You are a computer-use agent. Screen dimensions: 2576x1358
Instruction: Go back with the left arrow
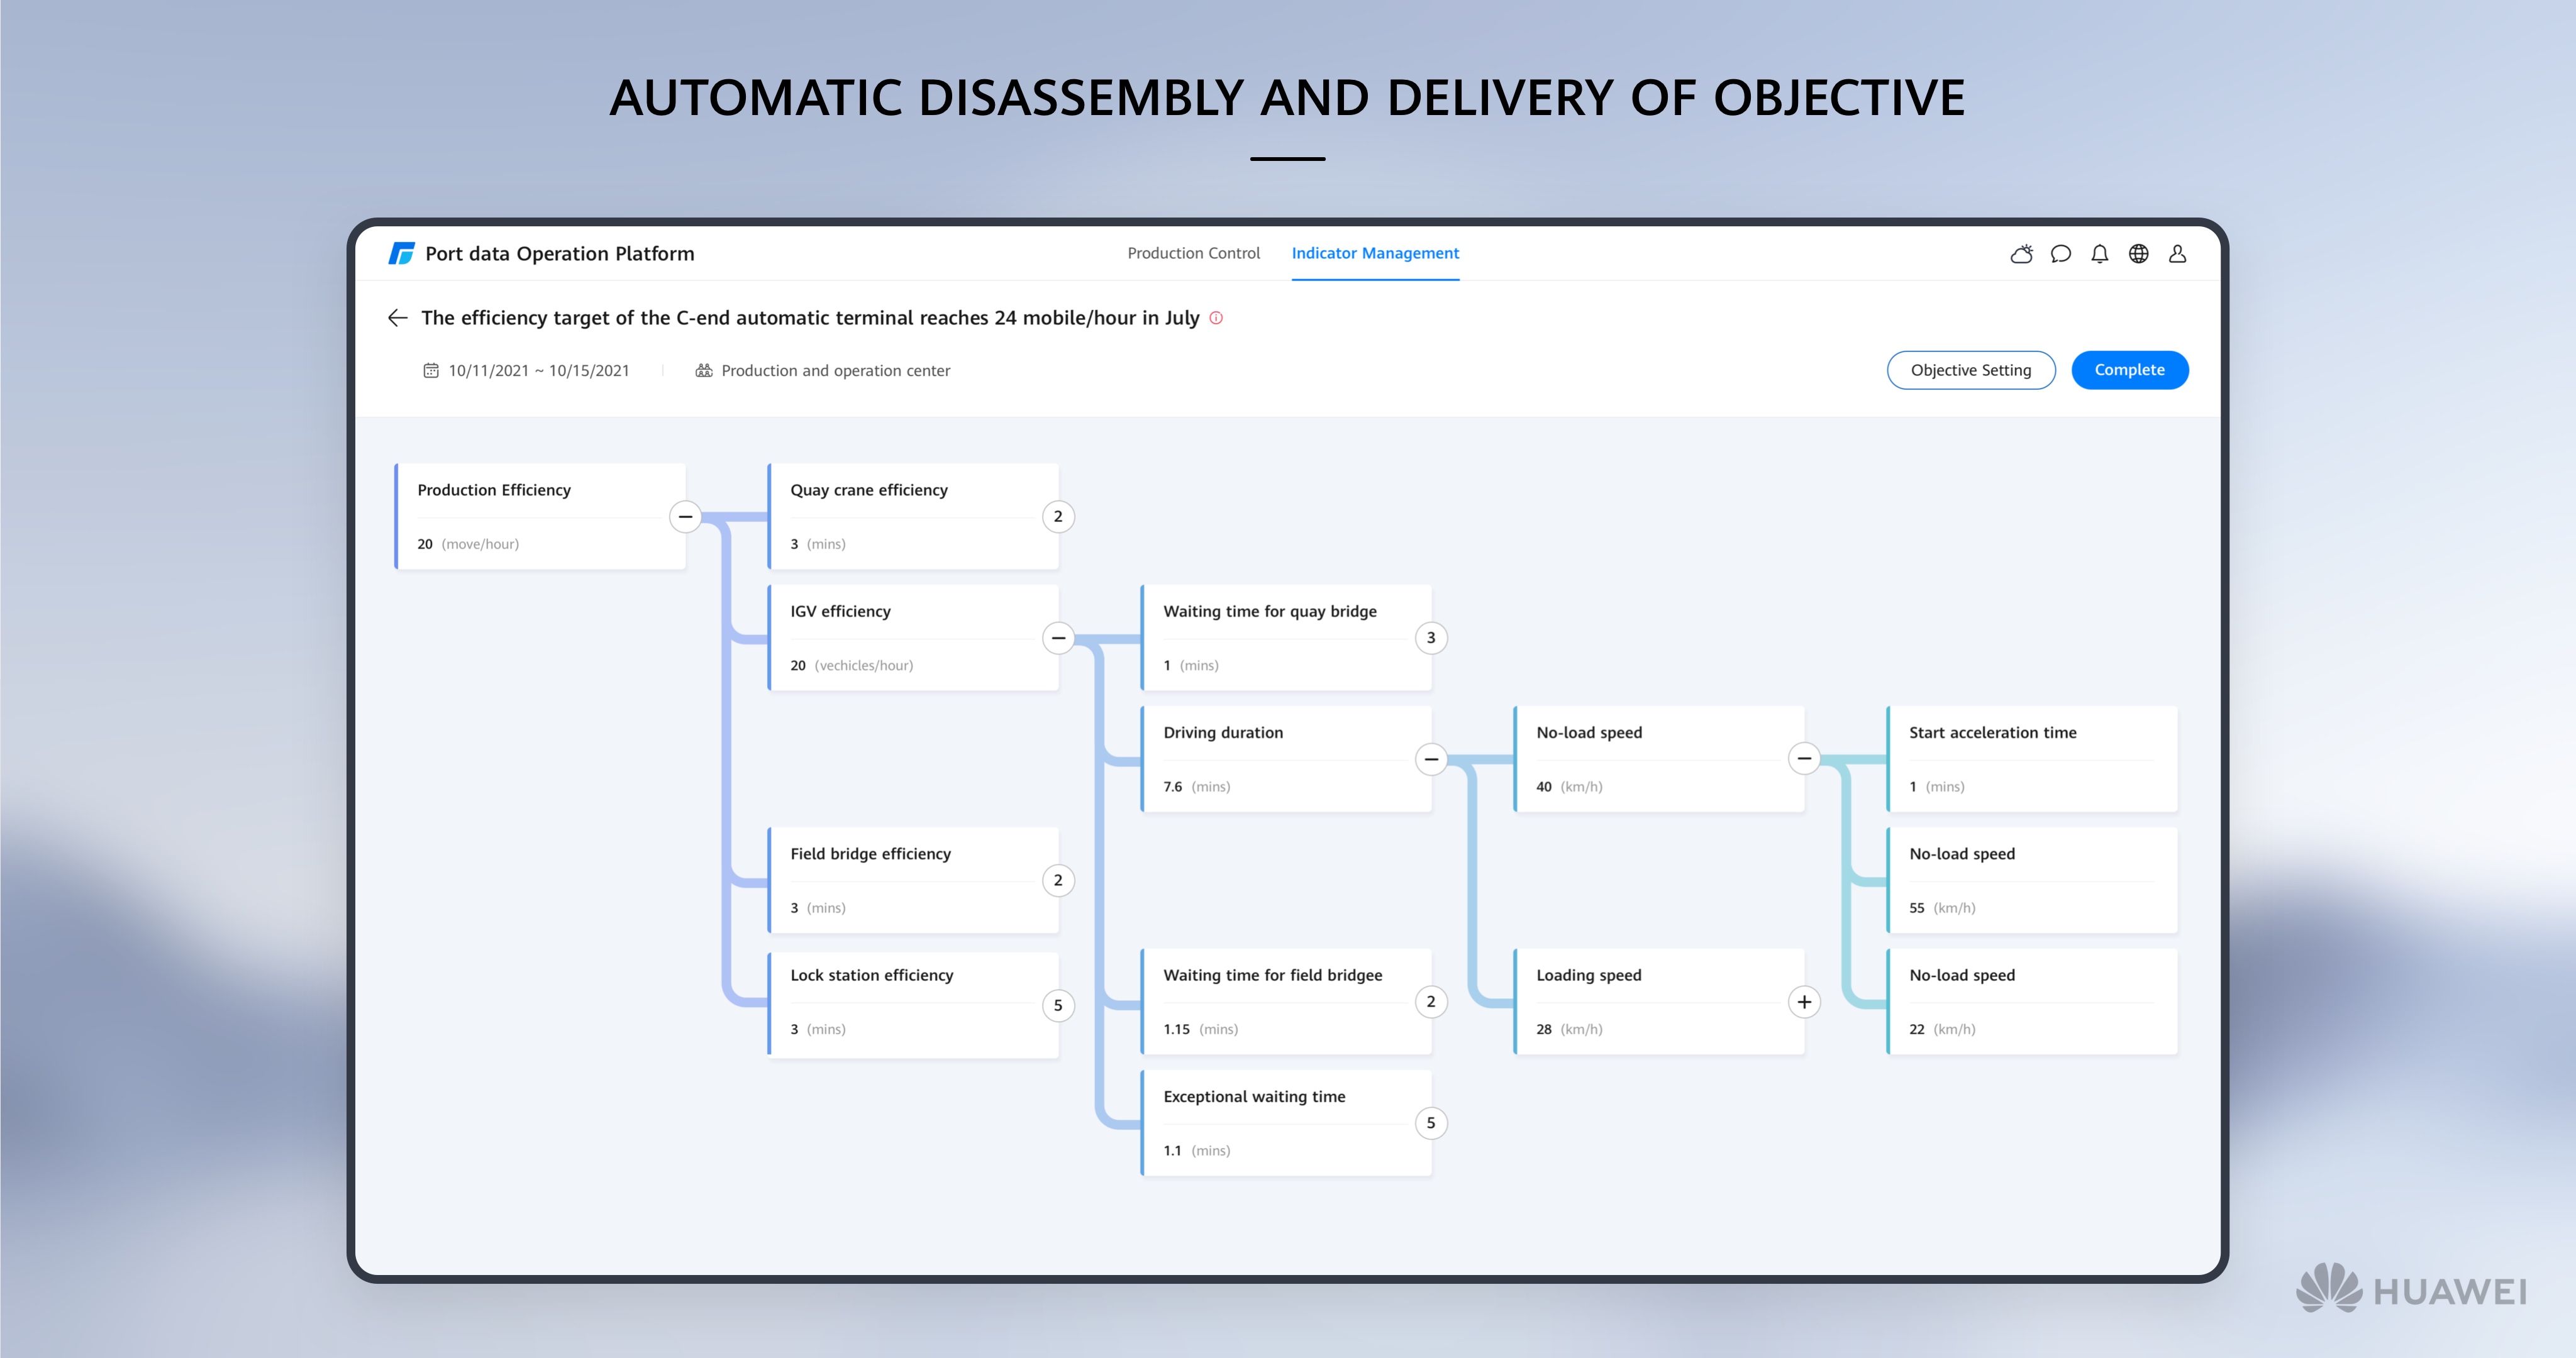tap(397, 318)
